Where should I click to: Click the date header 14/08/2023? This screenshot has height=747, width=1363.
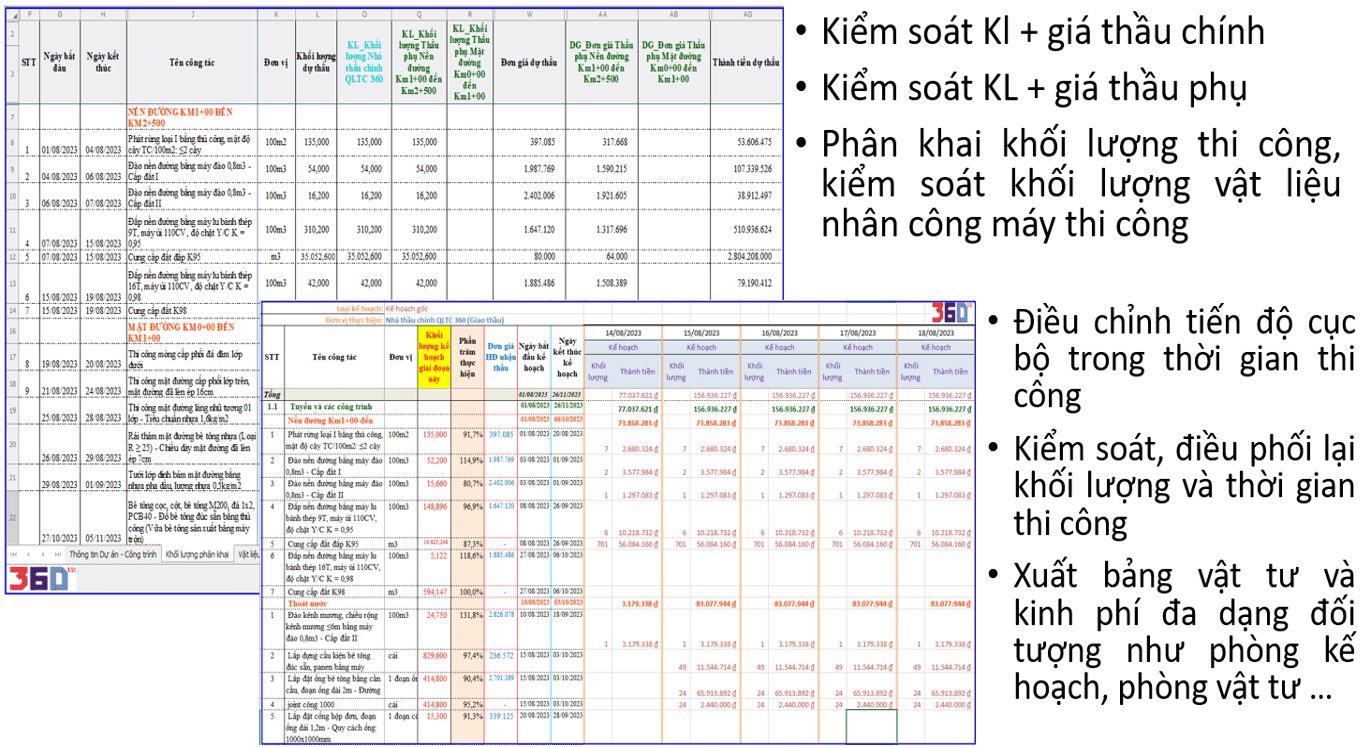(625, 332)
